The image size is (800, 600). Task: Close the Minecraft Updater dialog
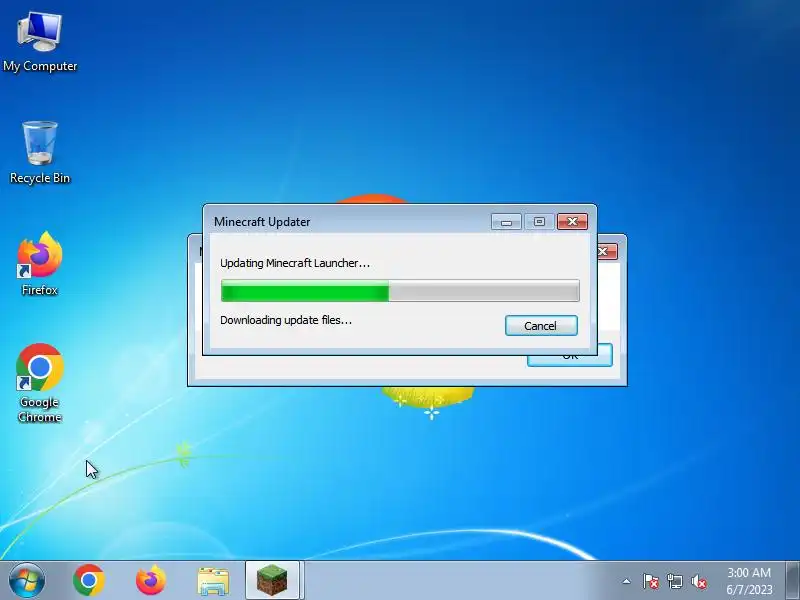(x=572, y=221)
